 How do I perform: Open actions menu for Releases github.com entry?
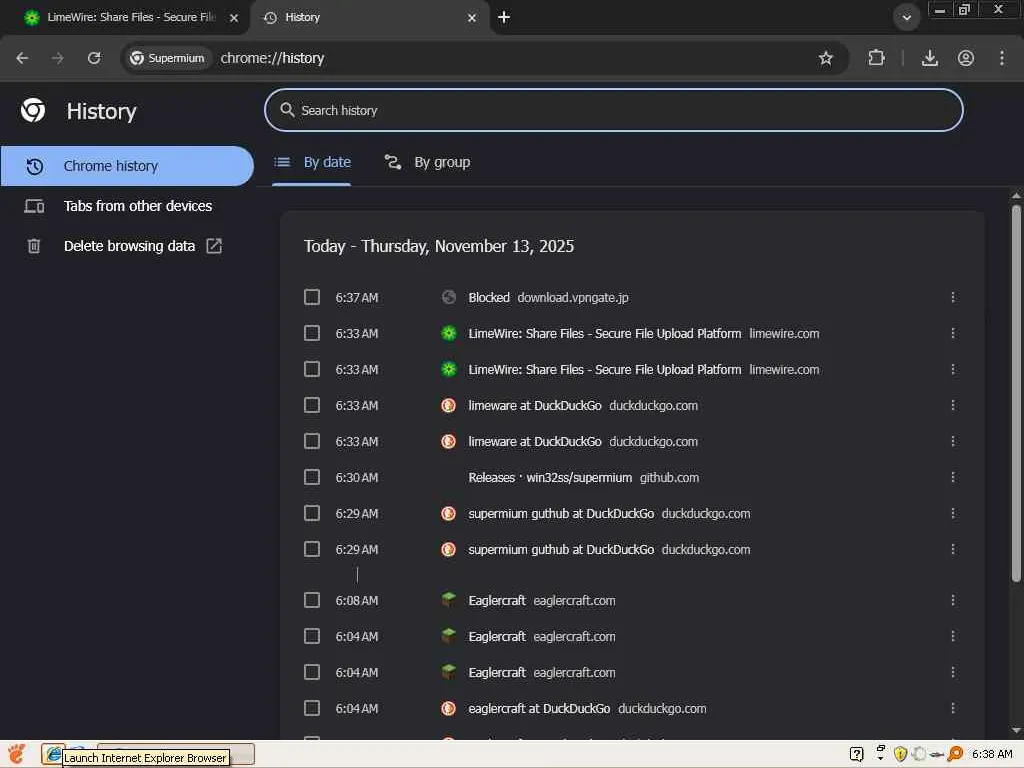(953, 477)
